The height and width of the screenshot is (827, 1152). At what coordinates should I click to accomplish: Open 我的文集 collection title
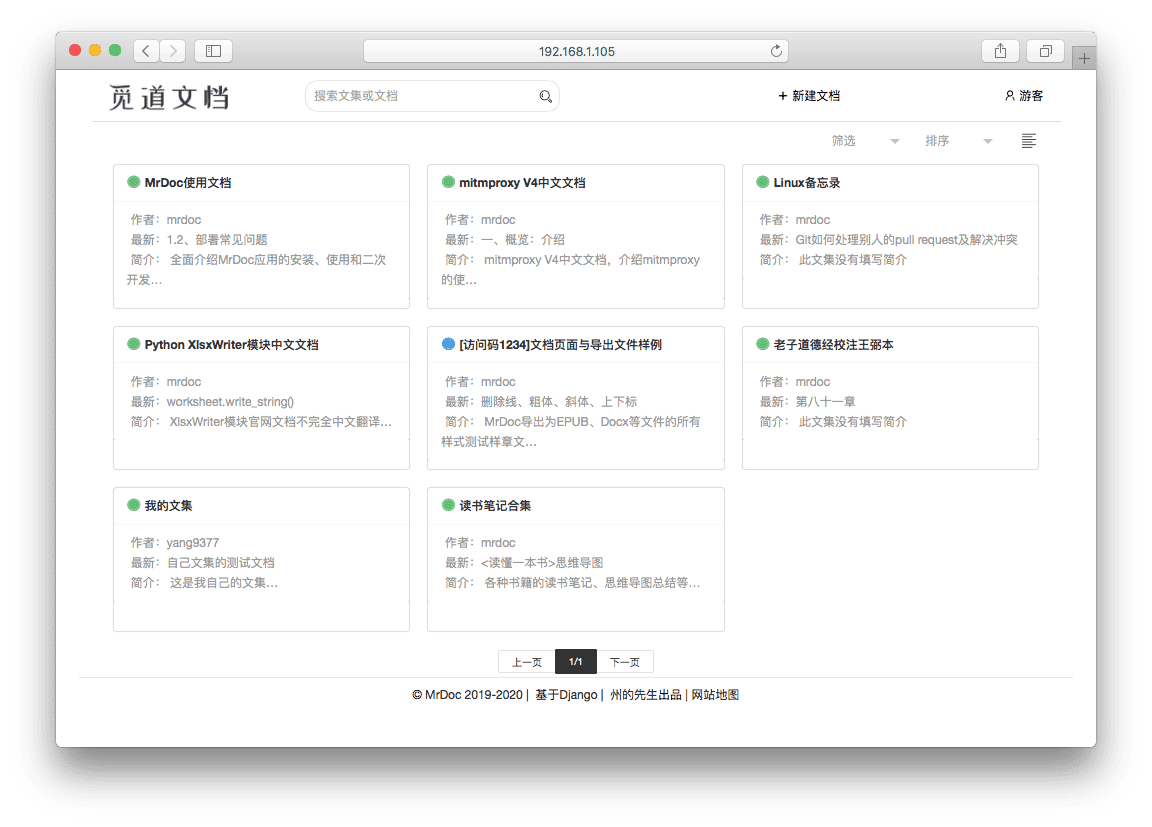click(168, 505)
